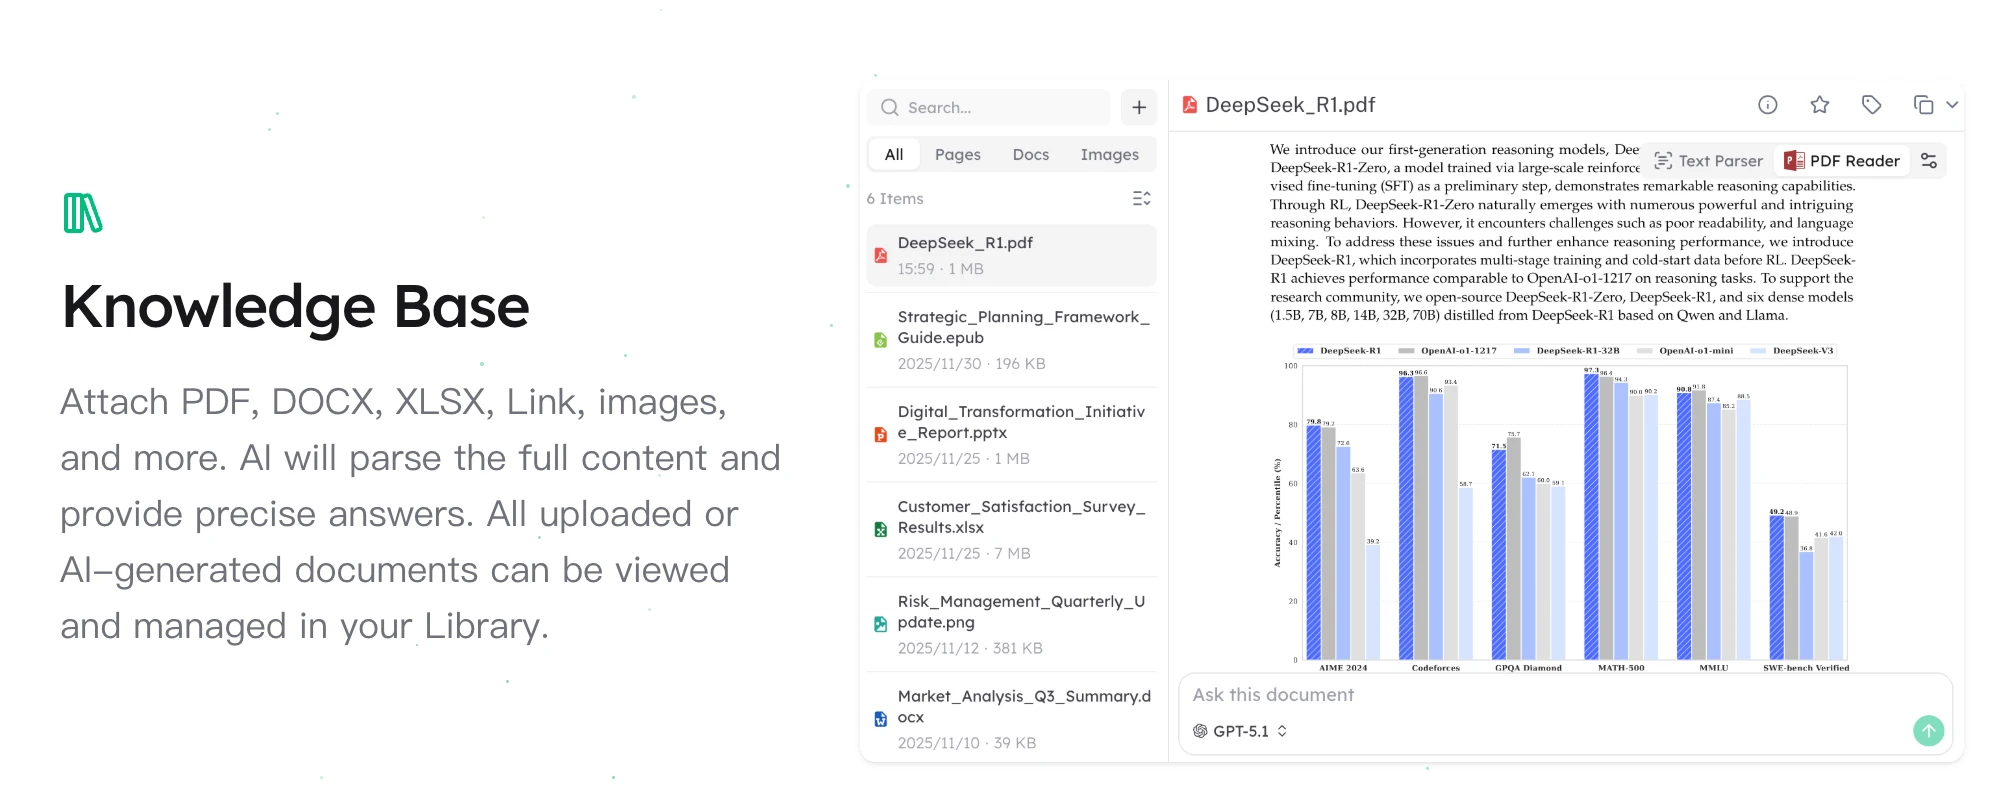Open the GPT-5.1 model selector
2006x800 pixels.
coord(1240,731)
